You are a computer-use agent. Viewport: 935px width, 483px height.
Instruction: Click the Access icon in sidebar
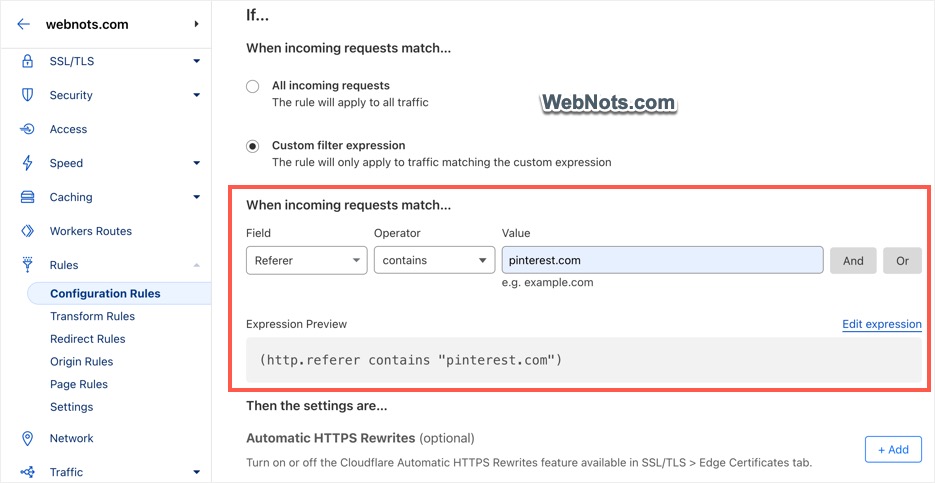(x=27, y=129)
